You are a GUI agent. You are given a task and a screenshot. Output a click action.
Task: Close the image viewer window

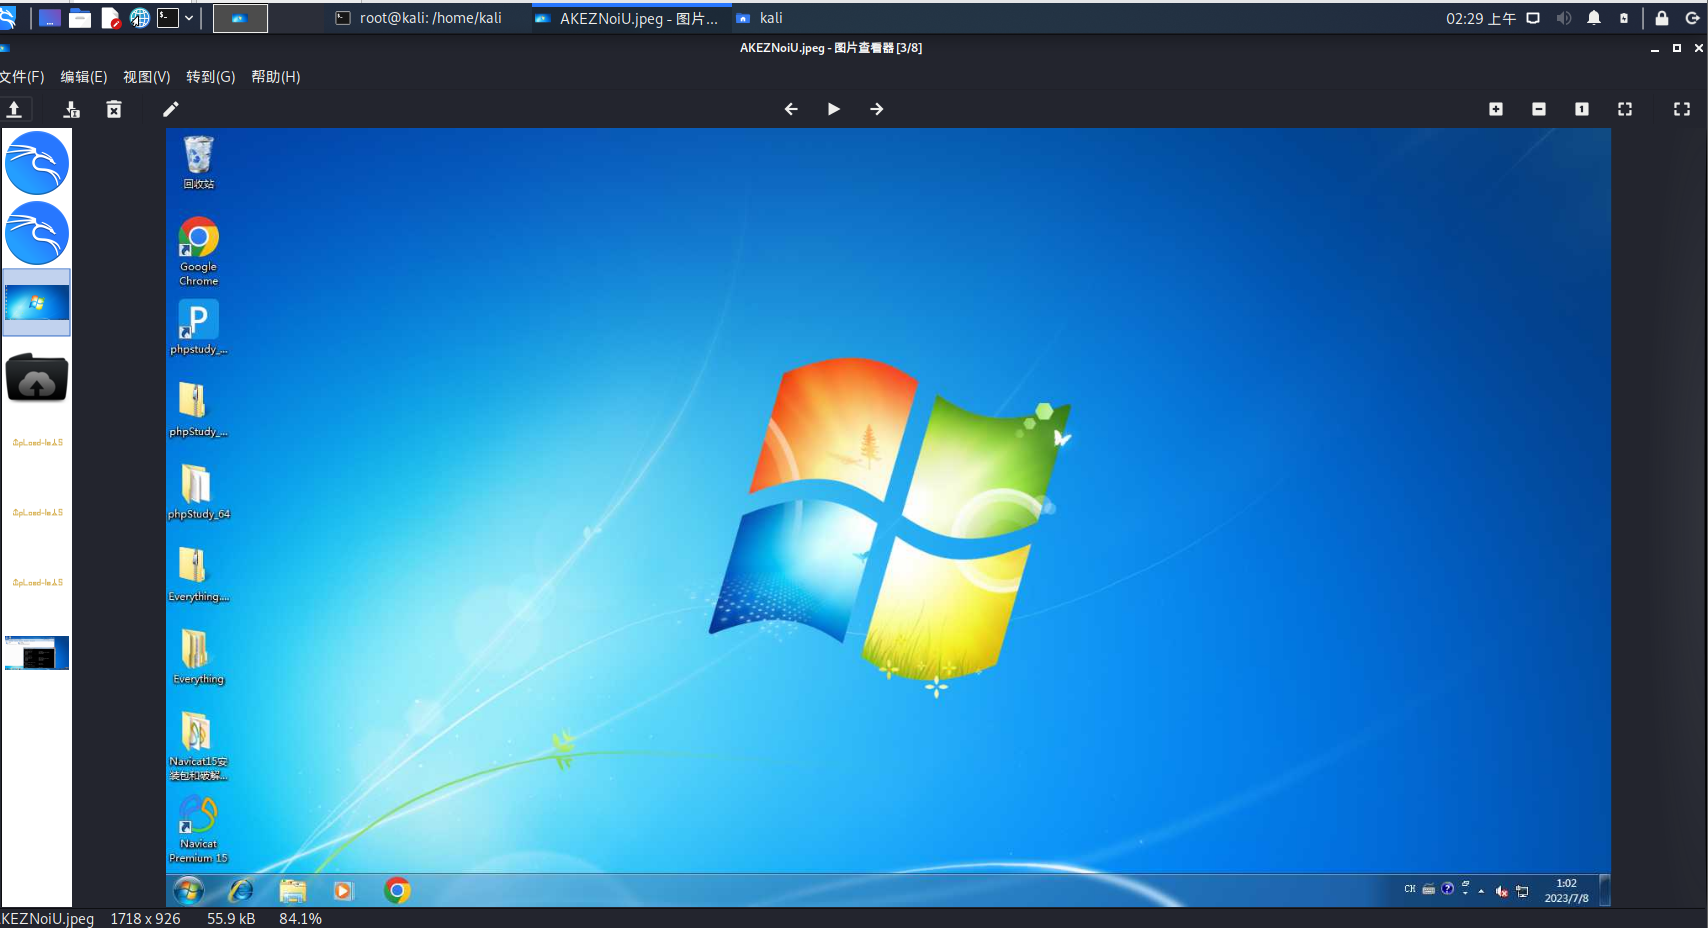pyautogui.click(x=1699, y=48)
